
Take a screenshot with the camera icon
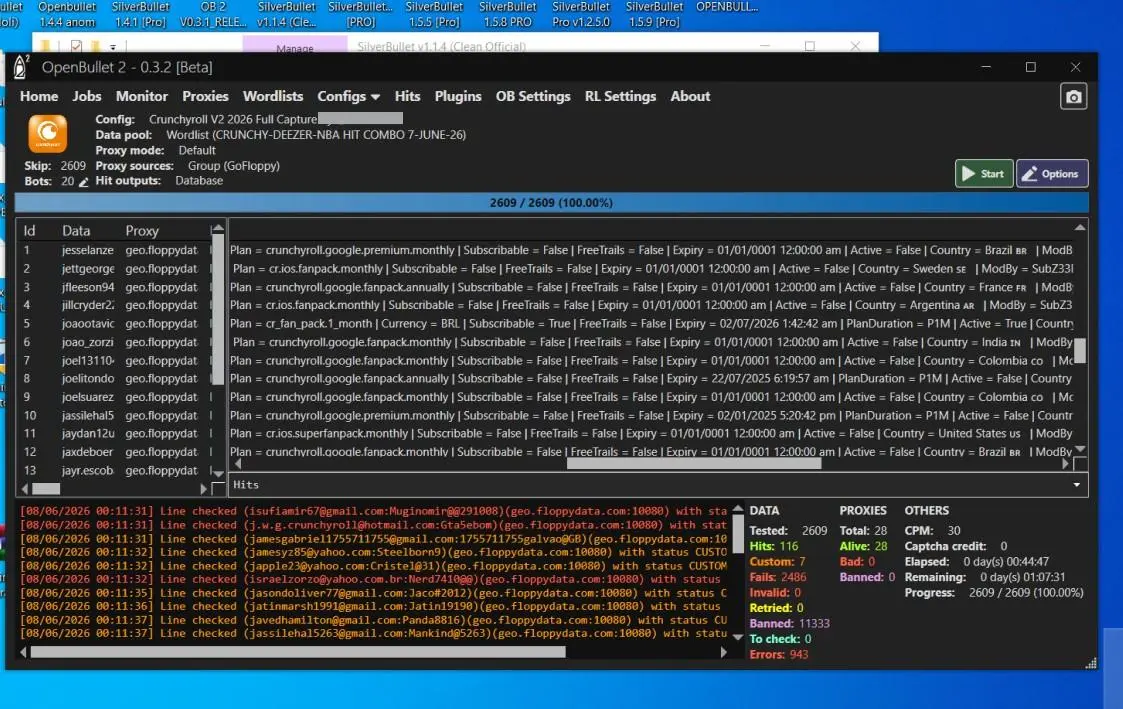[x=1073, y=97]
